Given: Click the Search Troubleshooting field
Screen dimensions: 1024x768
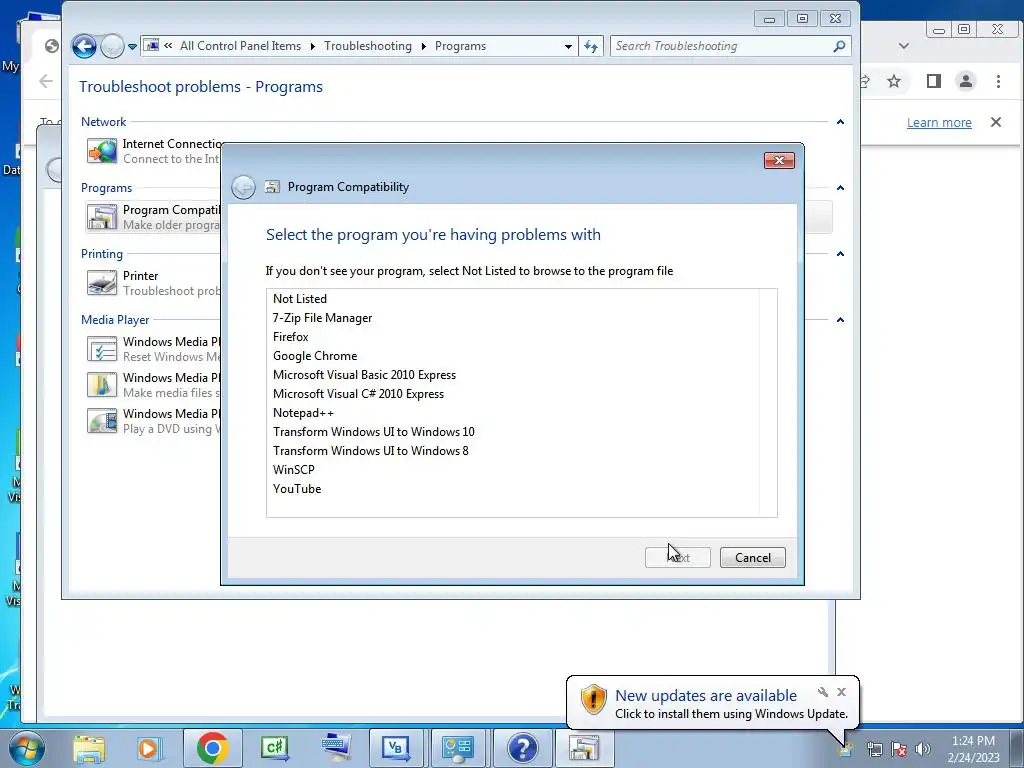Looking at the screenshot, I should (x=721, y=46).
